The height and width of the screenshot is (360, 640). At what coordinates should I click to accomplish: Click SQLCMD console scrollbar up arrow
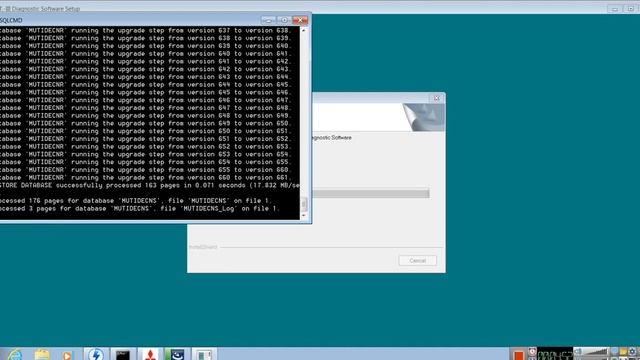(304, 31)
